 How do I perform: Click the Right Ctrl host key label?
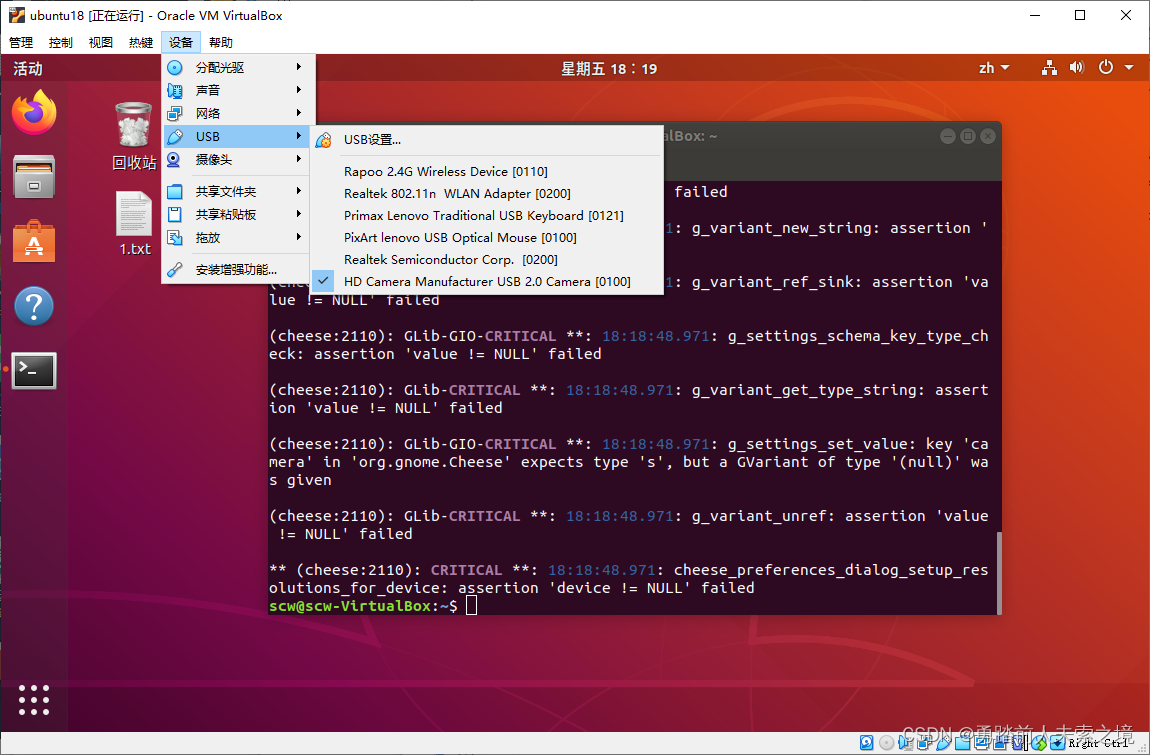1098,743
